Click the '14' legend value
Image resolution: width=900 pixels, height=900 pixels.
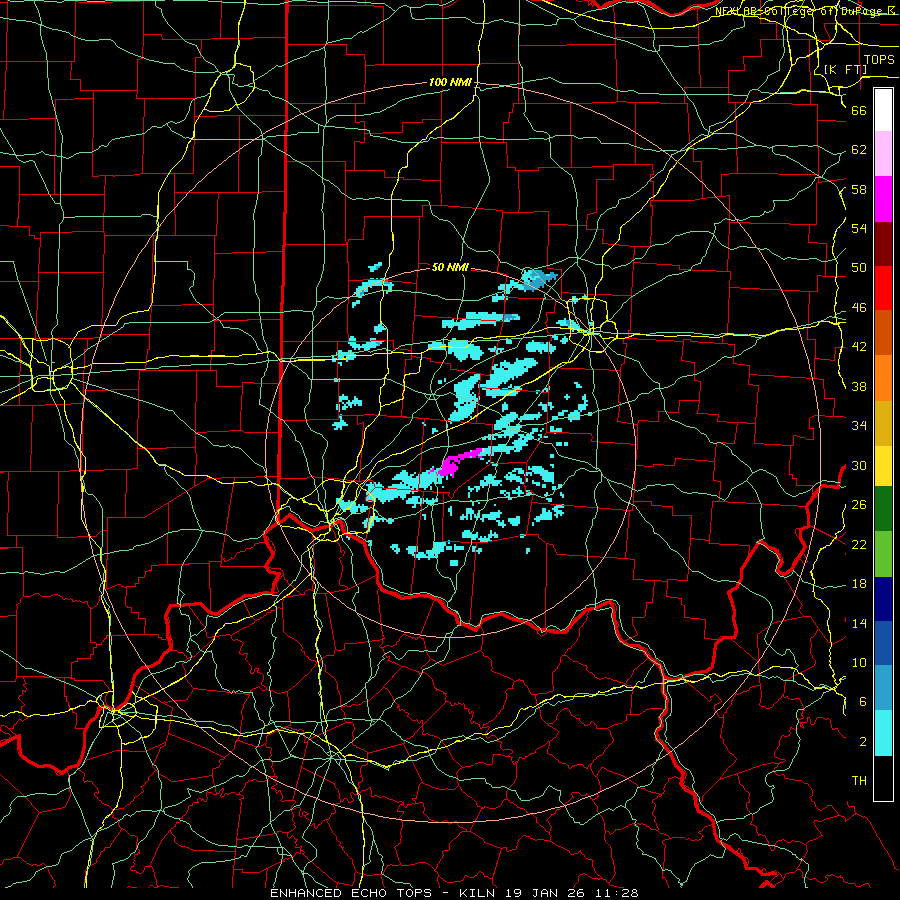(x=859, y=623)
